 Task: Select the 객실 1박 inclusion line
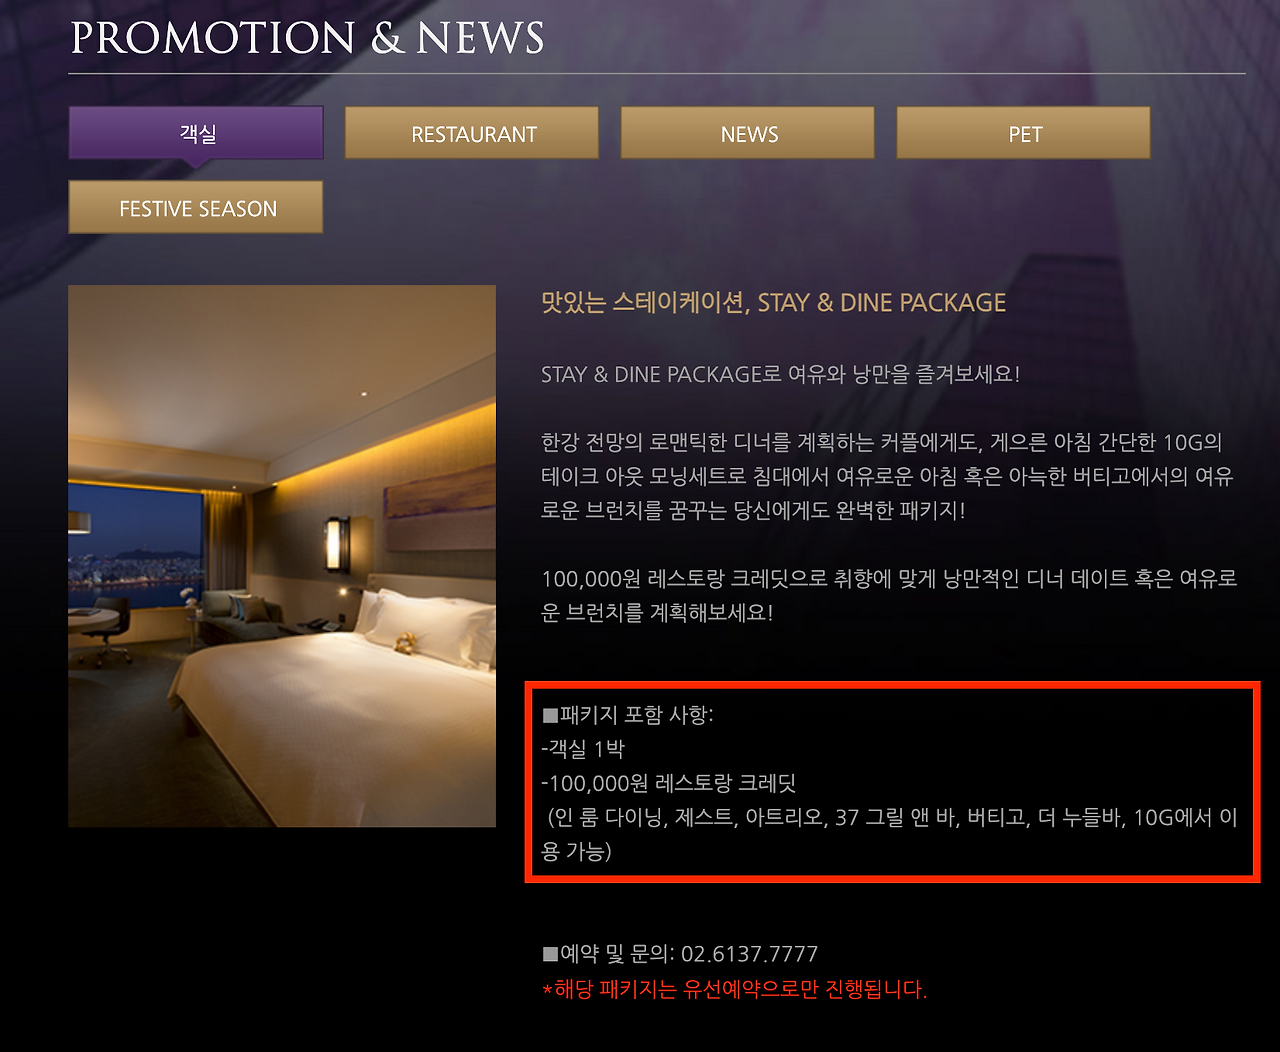coord(583,749)
